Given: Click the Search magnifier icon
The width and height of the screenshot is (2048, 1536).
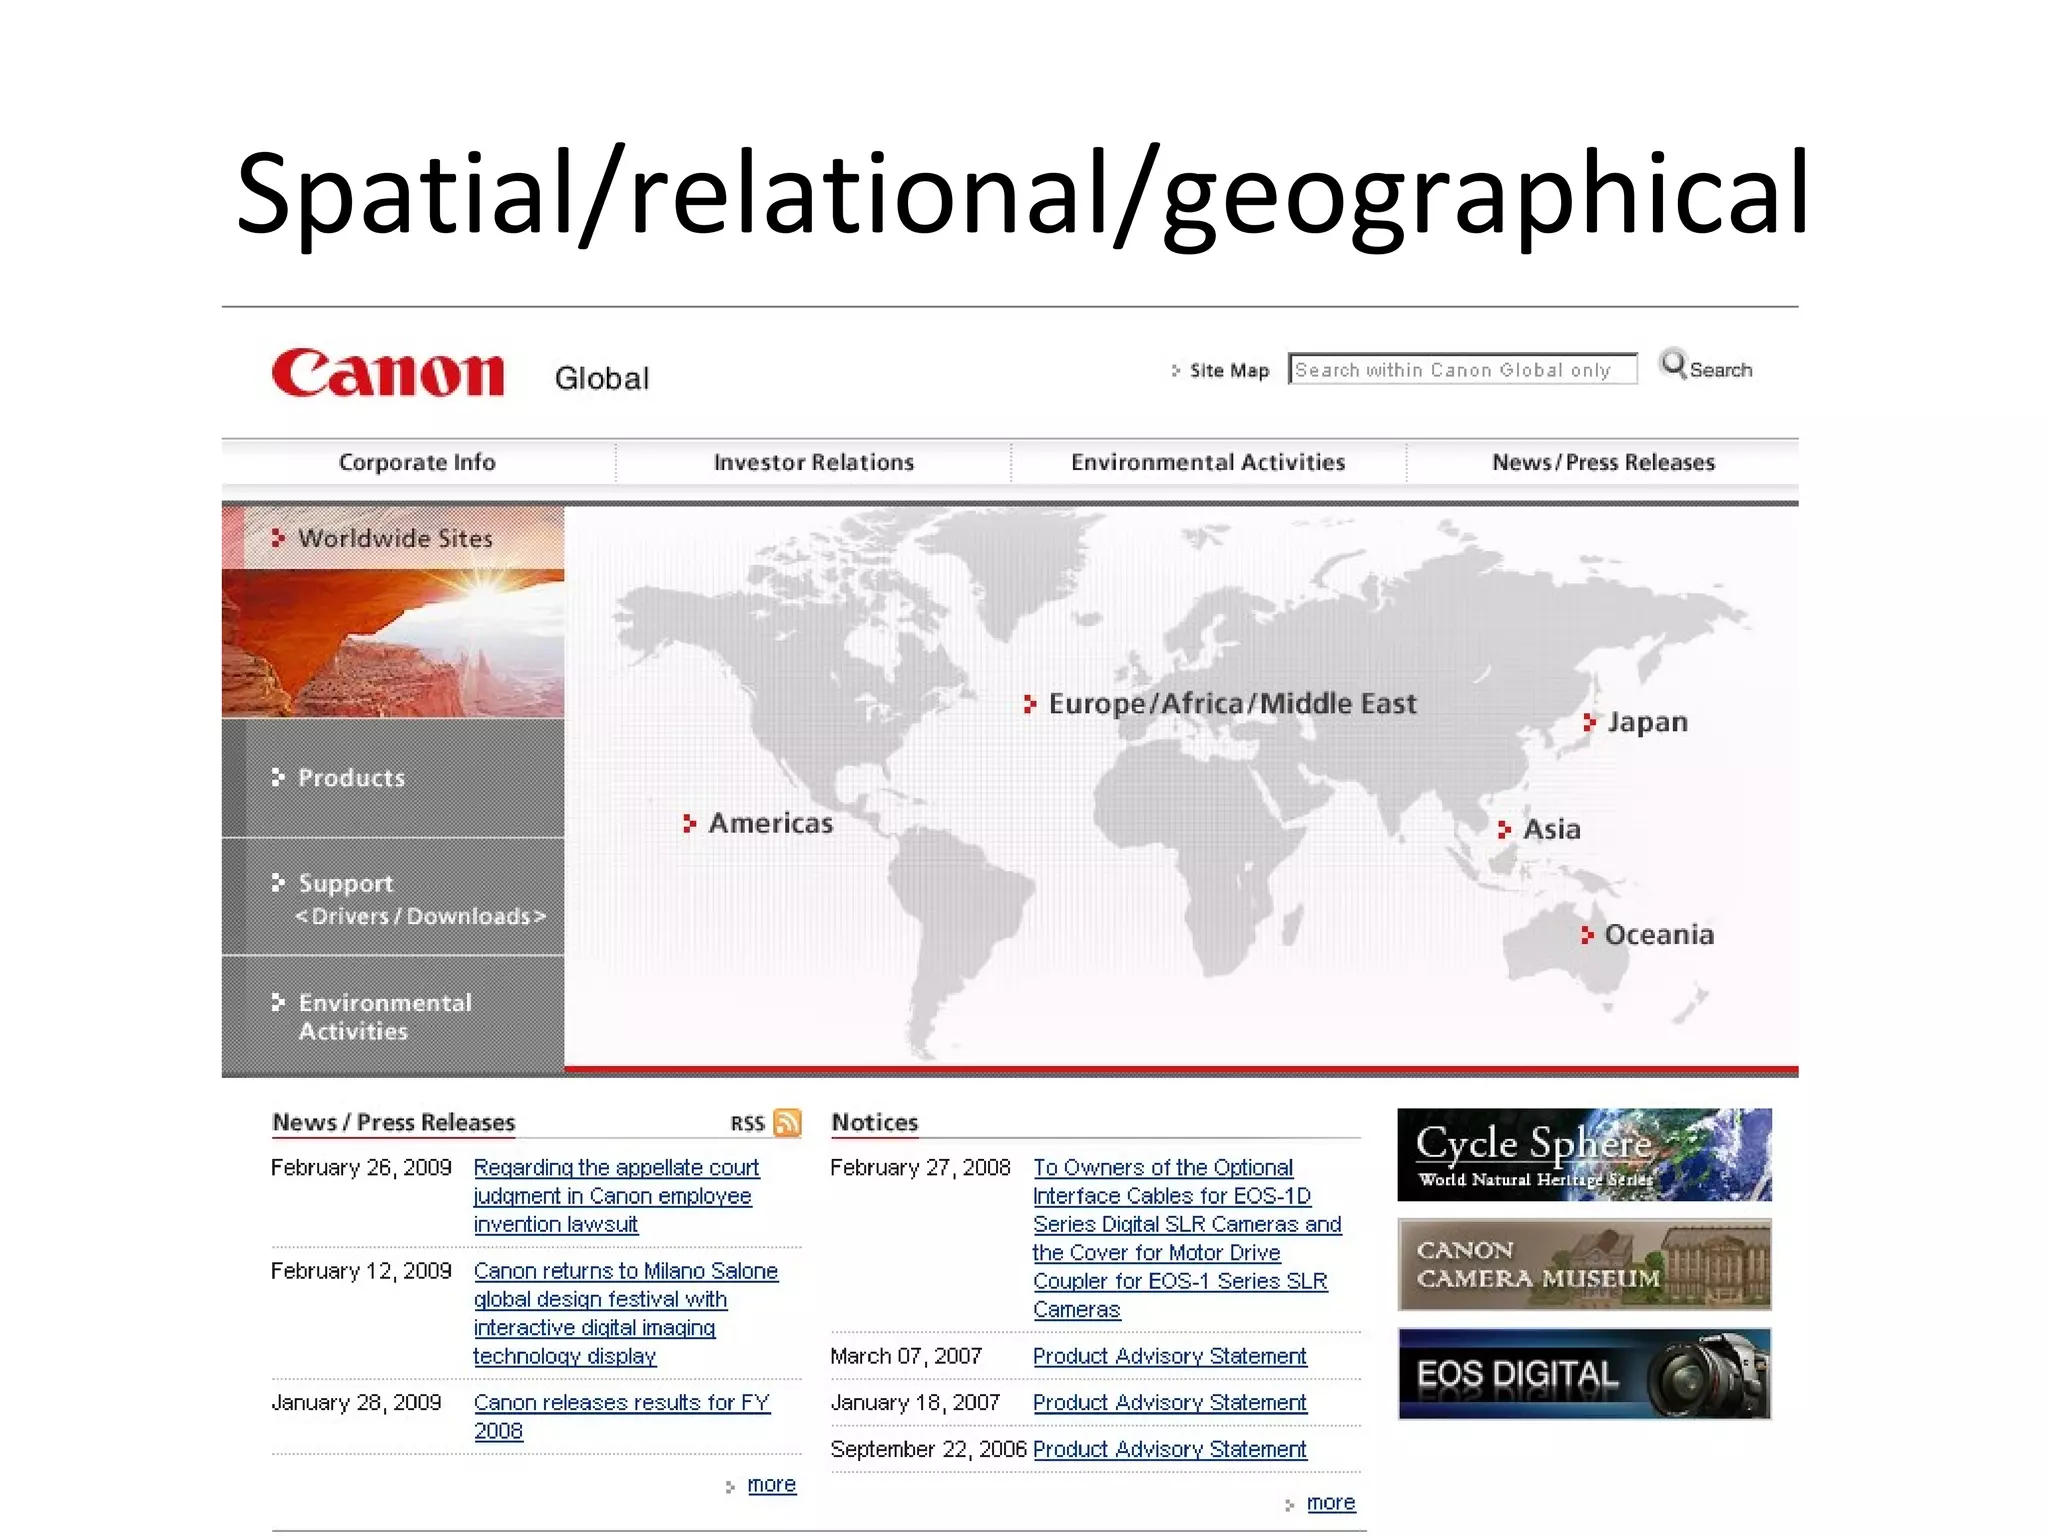Looking at the screenshot, I should point(1673,365).
